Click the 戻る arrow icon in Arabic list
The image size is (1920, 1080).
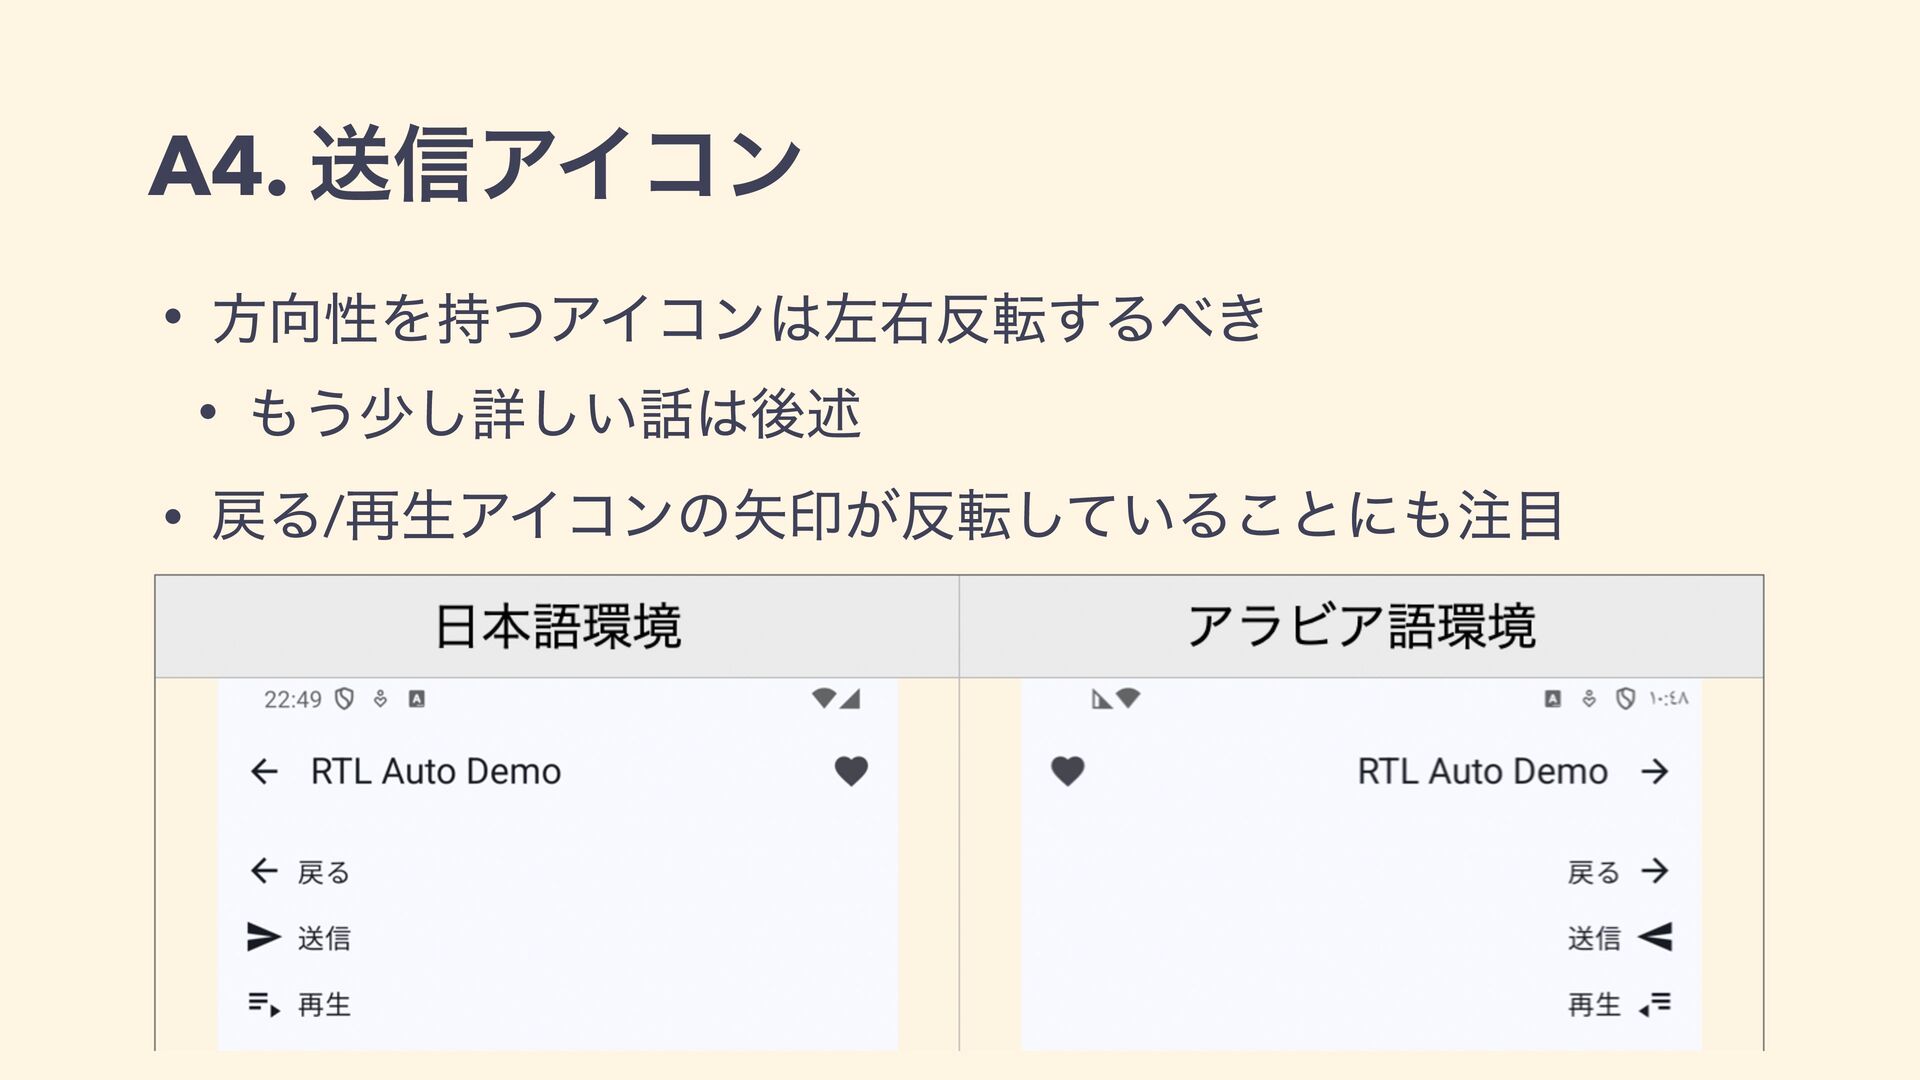(1655, 871)
